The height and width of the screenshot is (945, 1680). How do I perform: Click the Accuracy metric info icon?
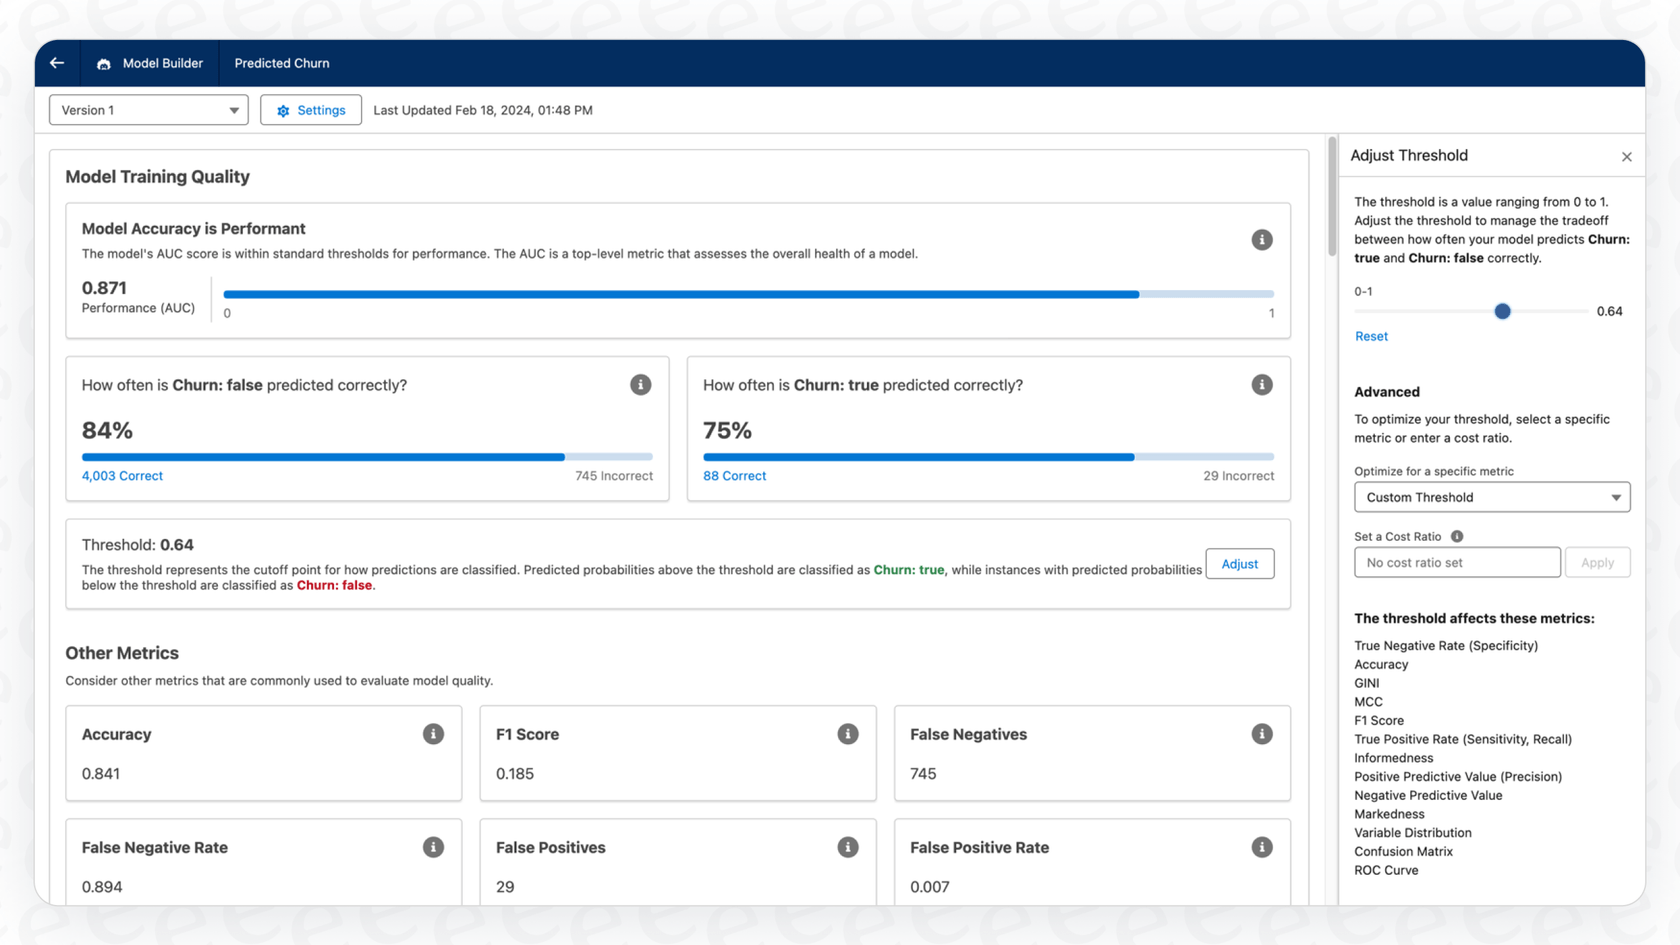pyautogui.click(x=433, y=733)
